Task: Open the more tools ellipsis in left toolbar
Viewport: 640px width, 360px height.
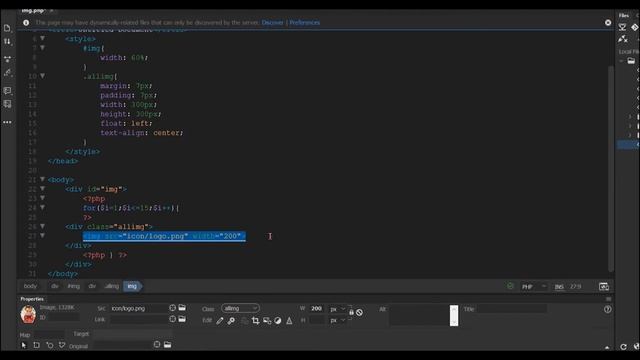Action: [7, 122]
